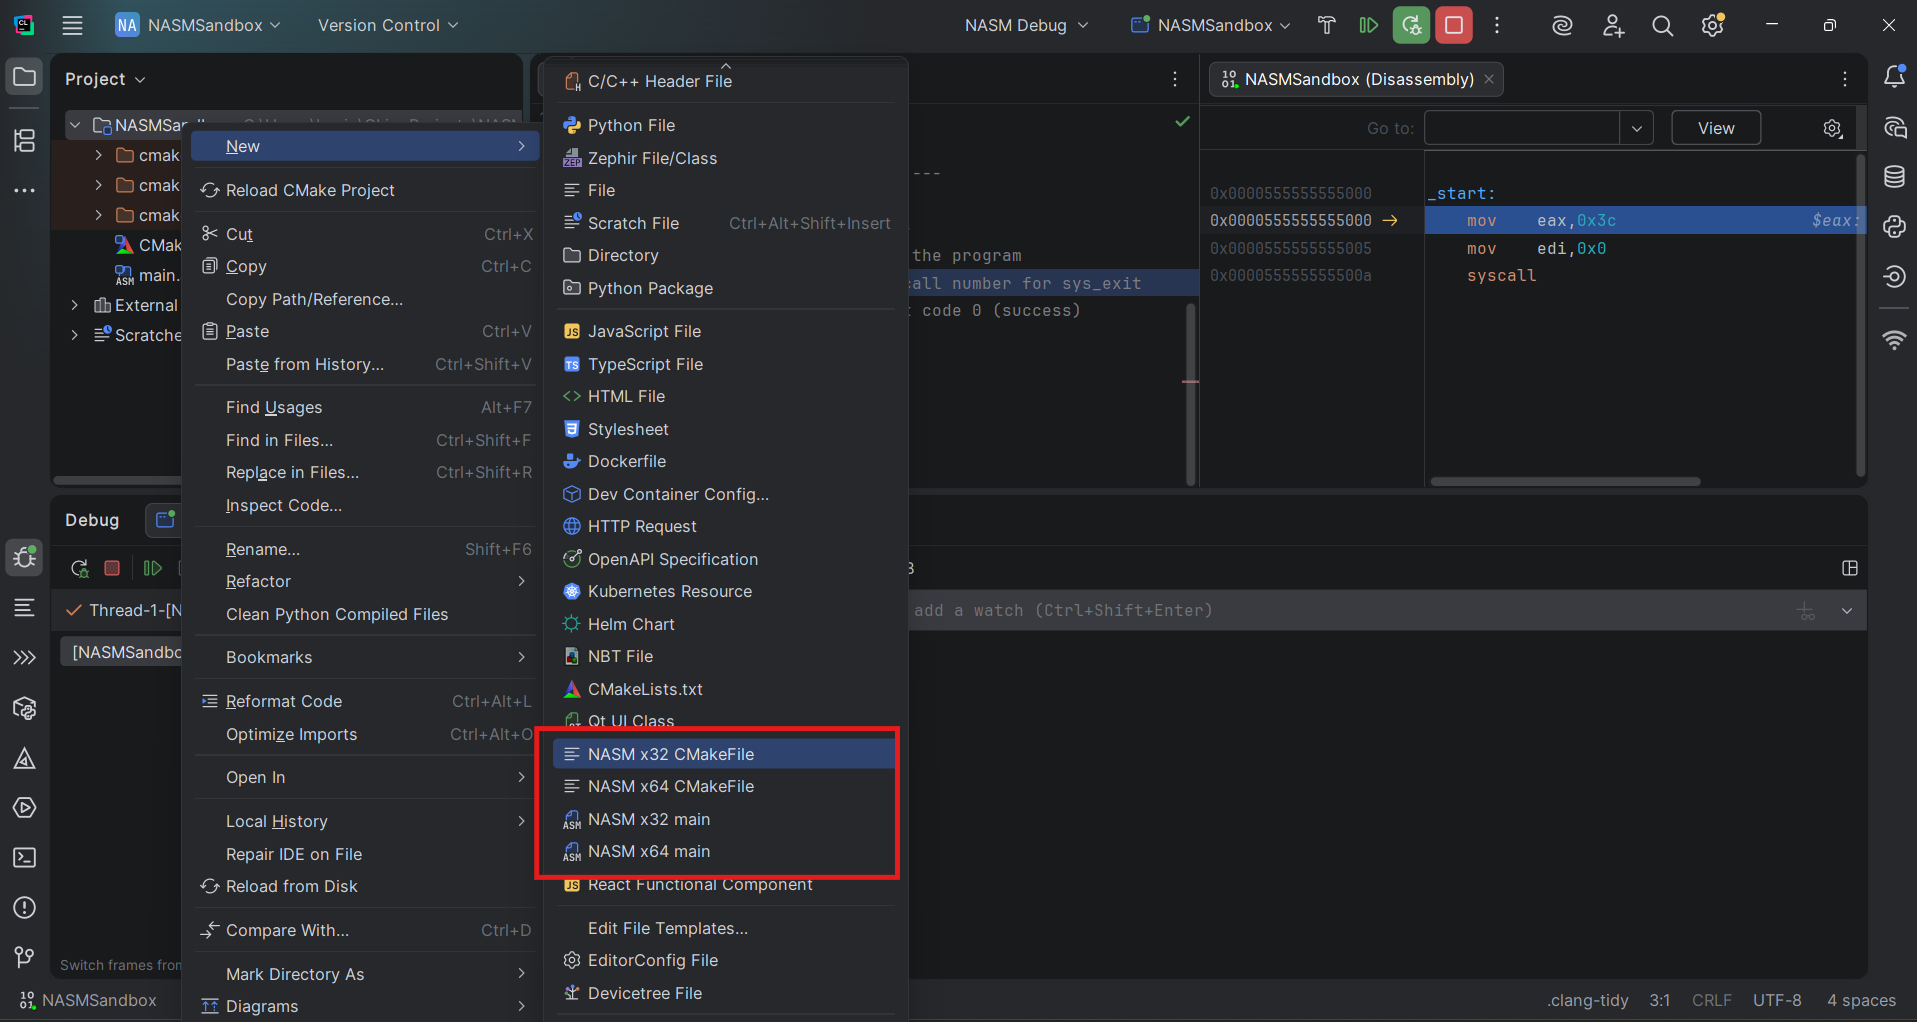1917x1022 pixels.
Task: Open the AI Assistant swirl icon
Action: click(1562, 26)
